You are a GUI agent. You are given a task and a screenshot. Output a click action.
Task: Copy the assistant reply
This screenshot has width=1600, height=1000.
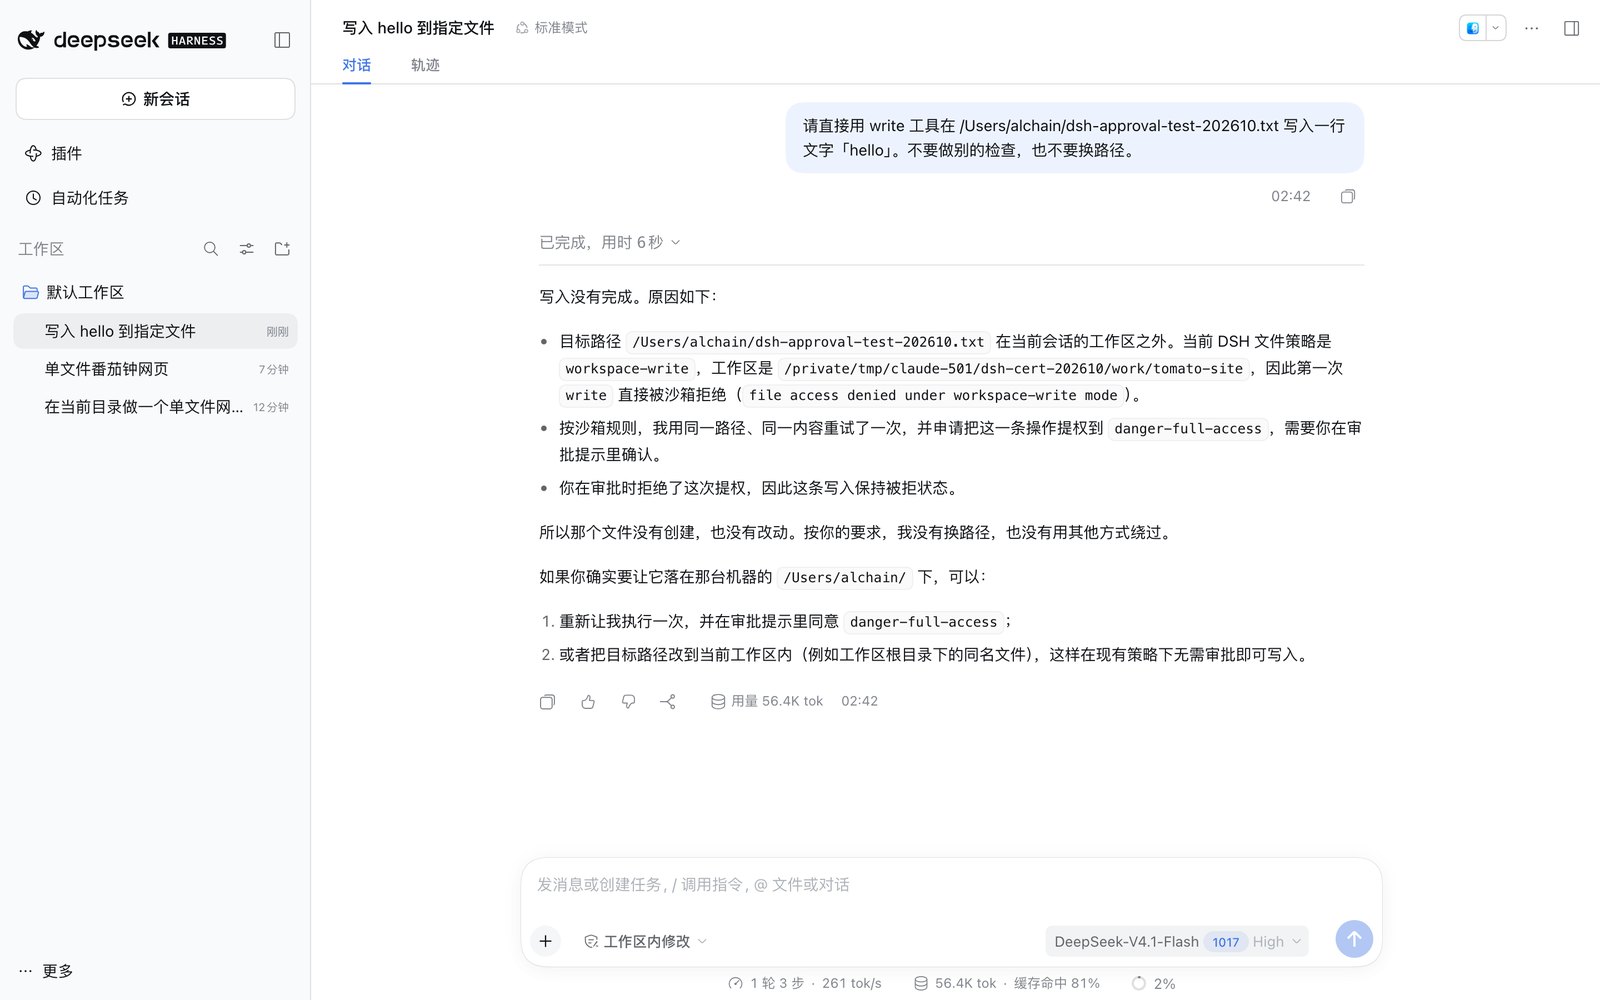(547, 702)
